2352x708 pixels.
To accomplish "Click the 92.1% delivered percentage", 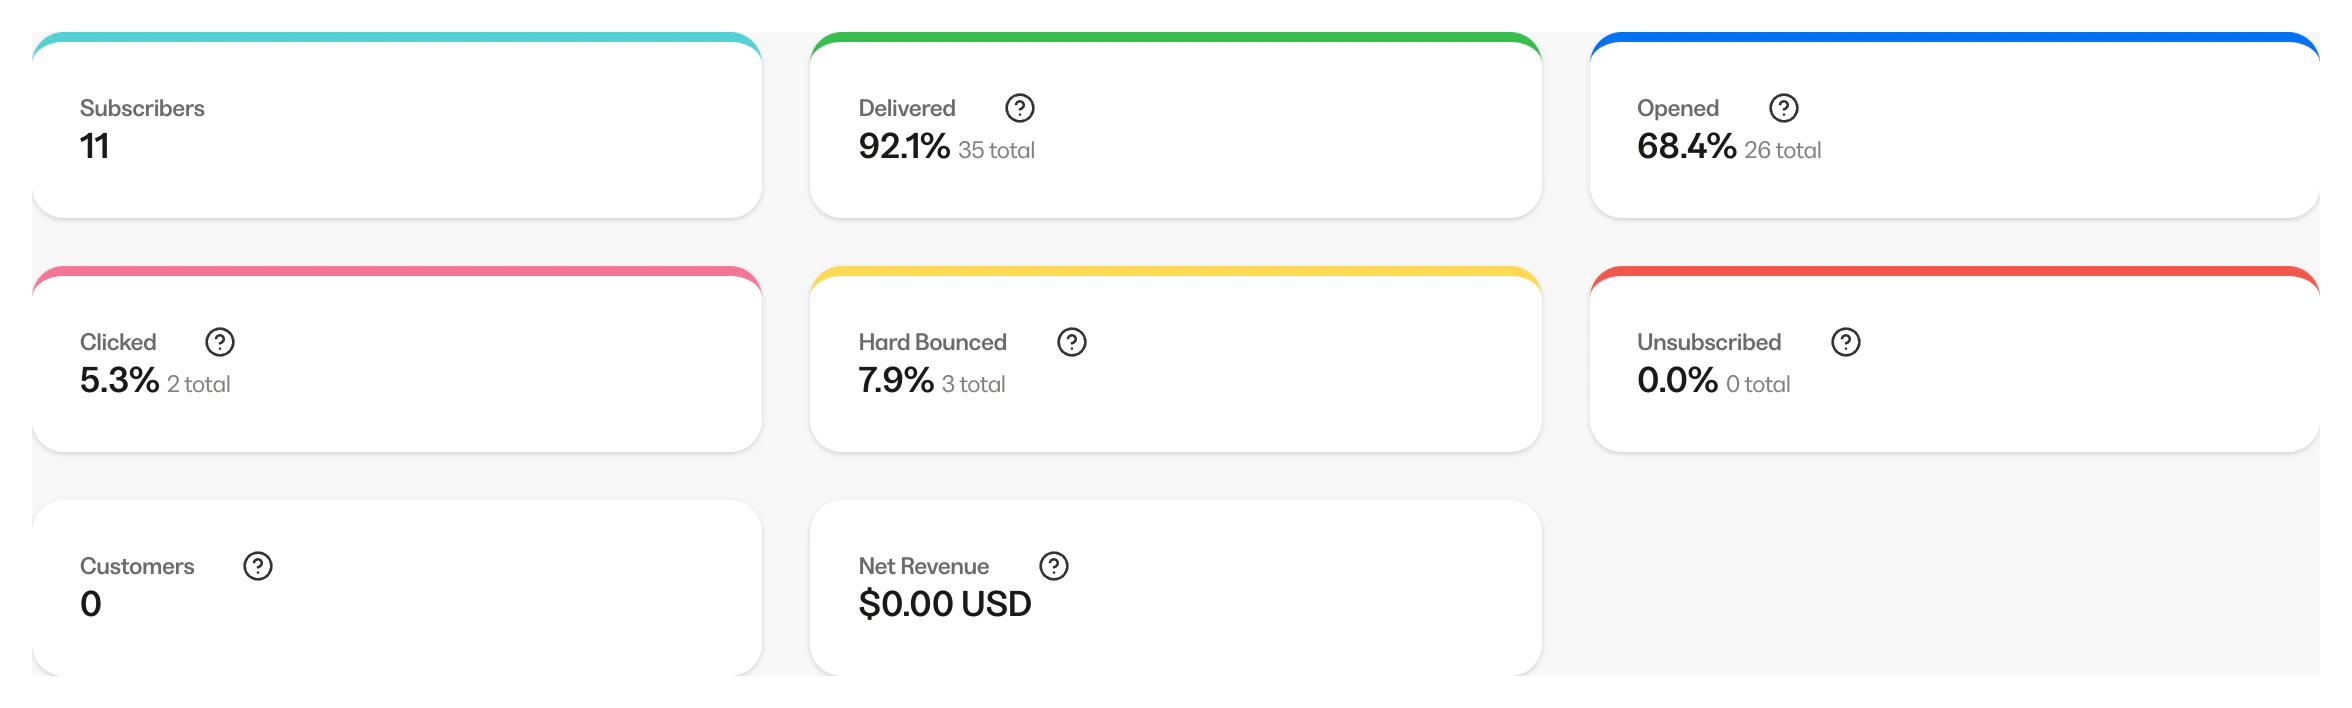I will pyautogui.click(x=903, y=147).
